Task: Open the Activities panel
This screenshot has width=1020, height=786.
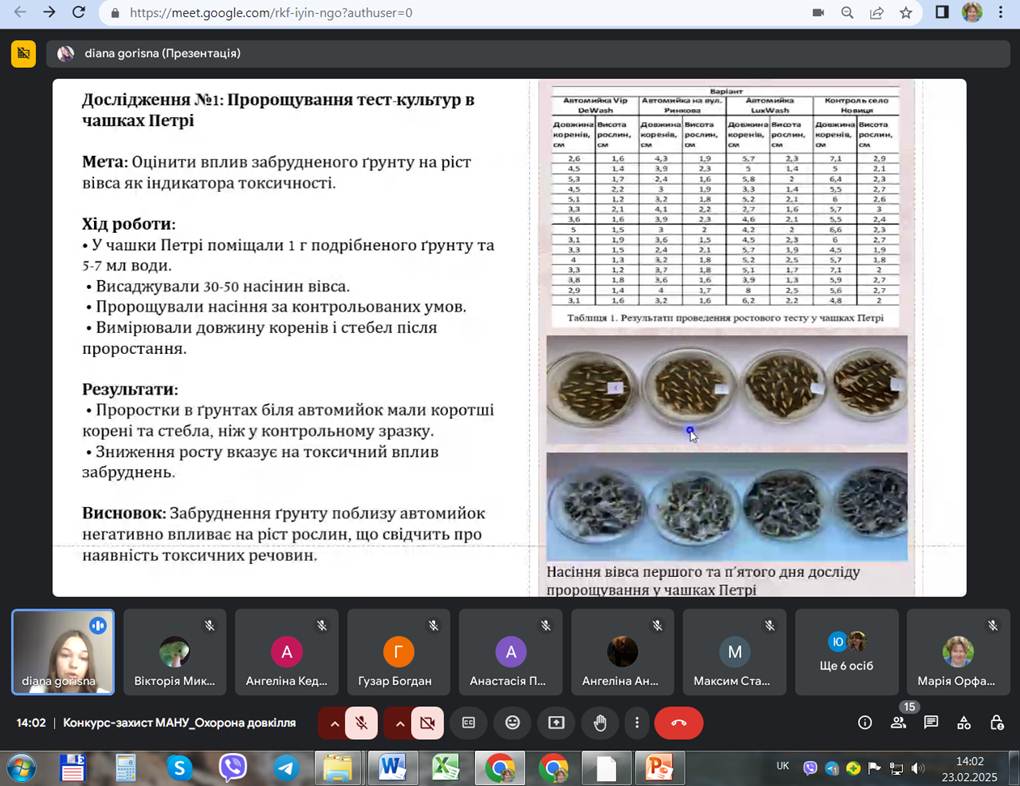Action: 964,723
